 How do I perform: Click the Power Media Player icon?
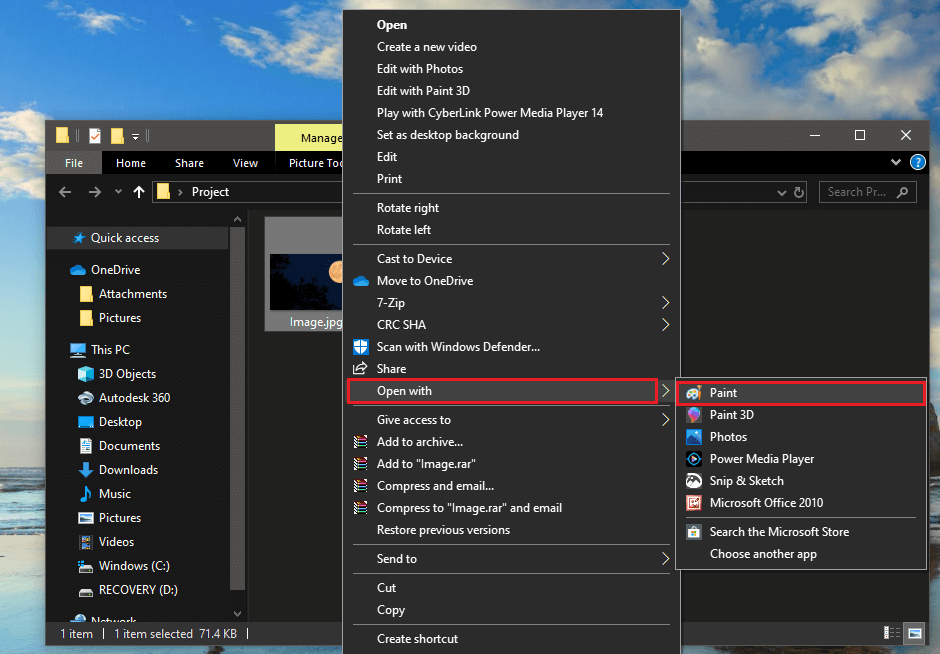(694, 459)
